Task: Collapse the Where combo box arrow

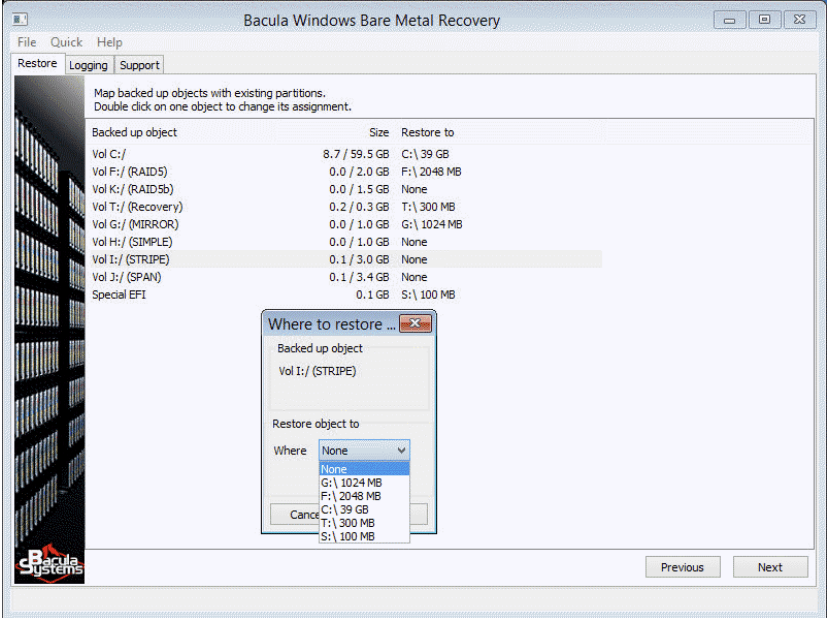Action: click(401, 451)
